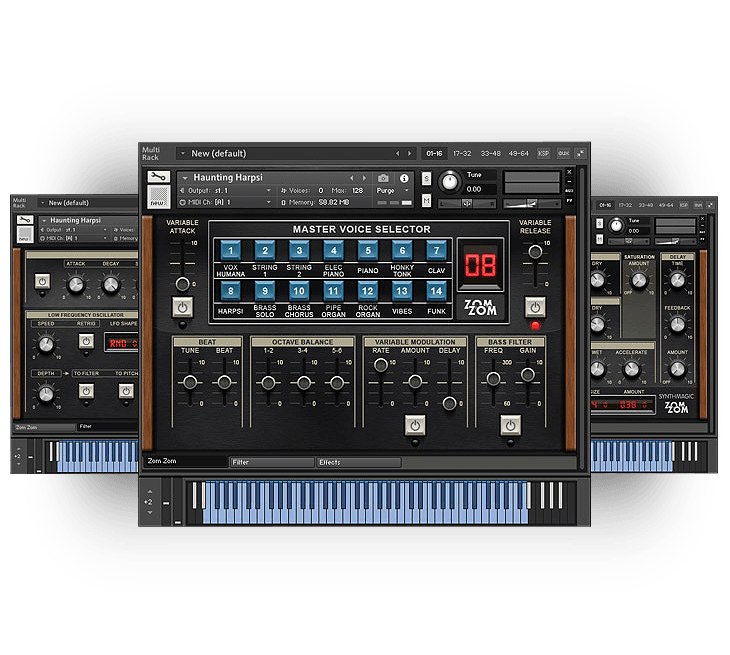Select voice 13 Vibes

pyautogui.click(x=402, y=291)
